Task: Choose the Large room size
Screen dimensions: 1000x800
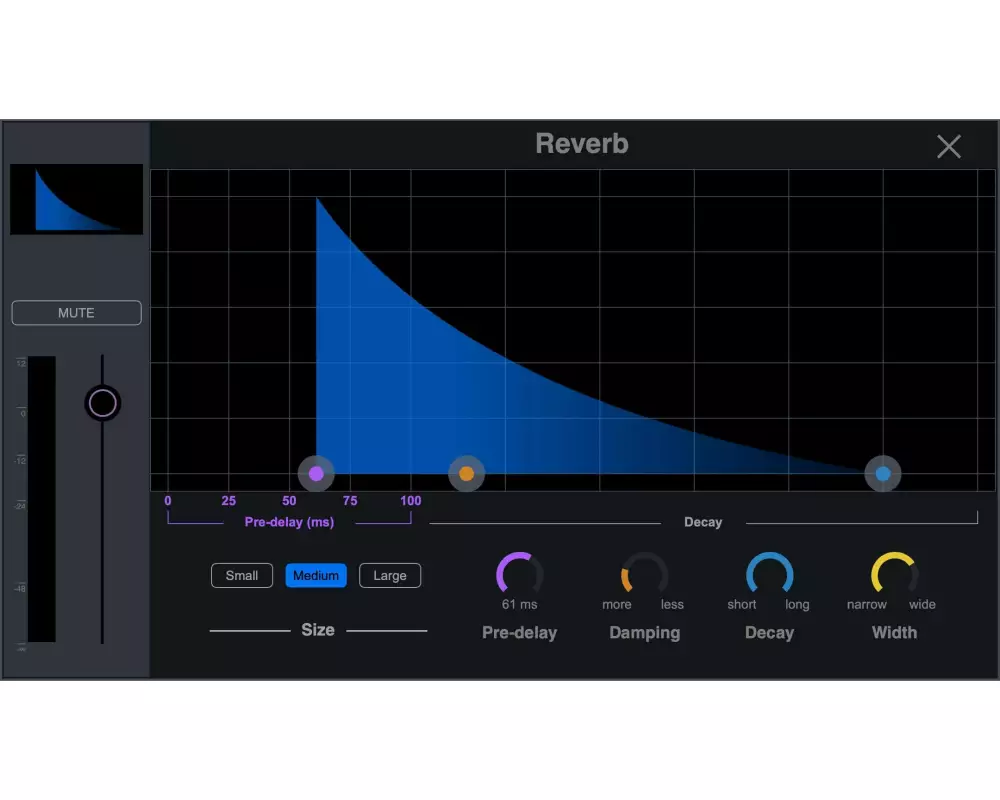Action: [x=390, y=576]
